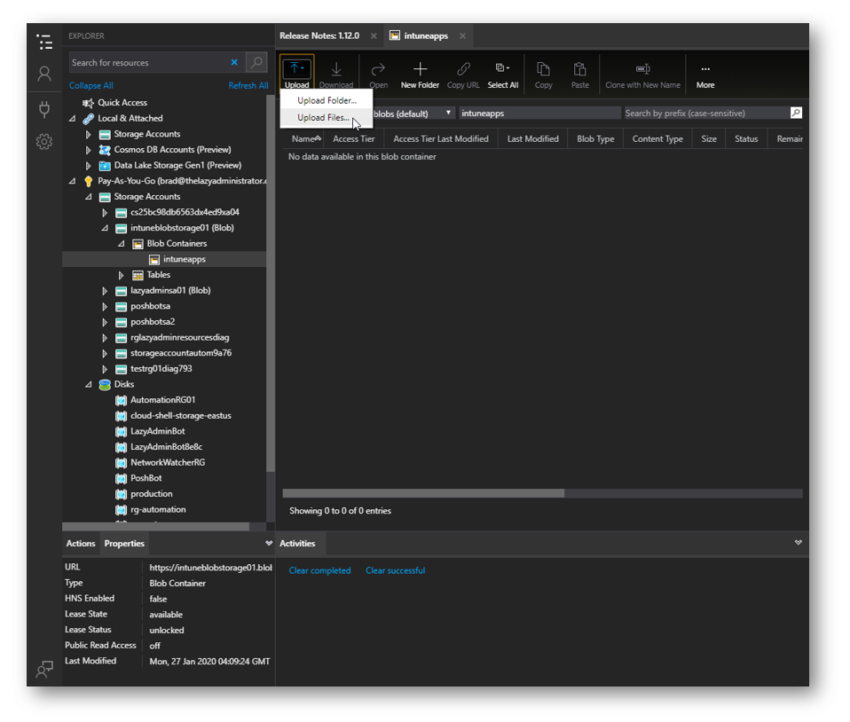
Task: Clear the resource search with the X
Action: (x=234, y=62)
